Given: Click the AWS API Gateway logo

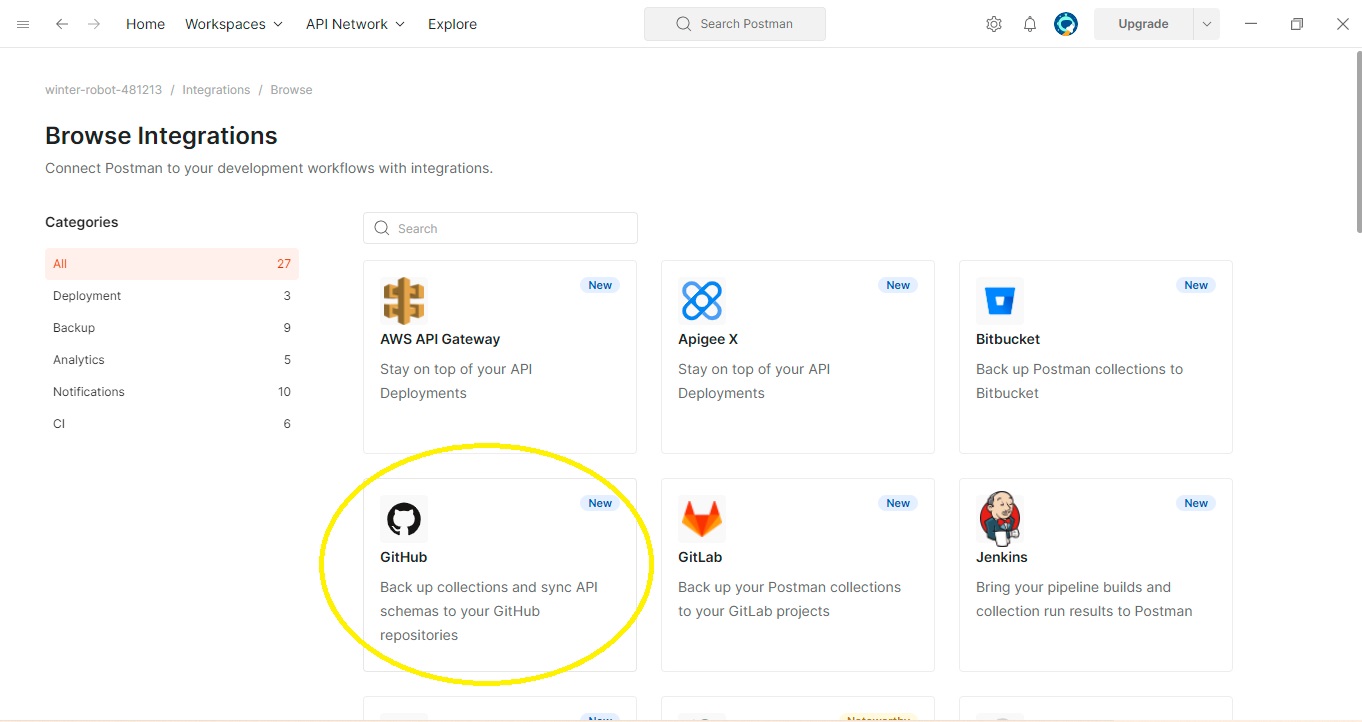Looking at the screenshot, I should tap(404, 301).
